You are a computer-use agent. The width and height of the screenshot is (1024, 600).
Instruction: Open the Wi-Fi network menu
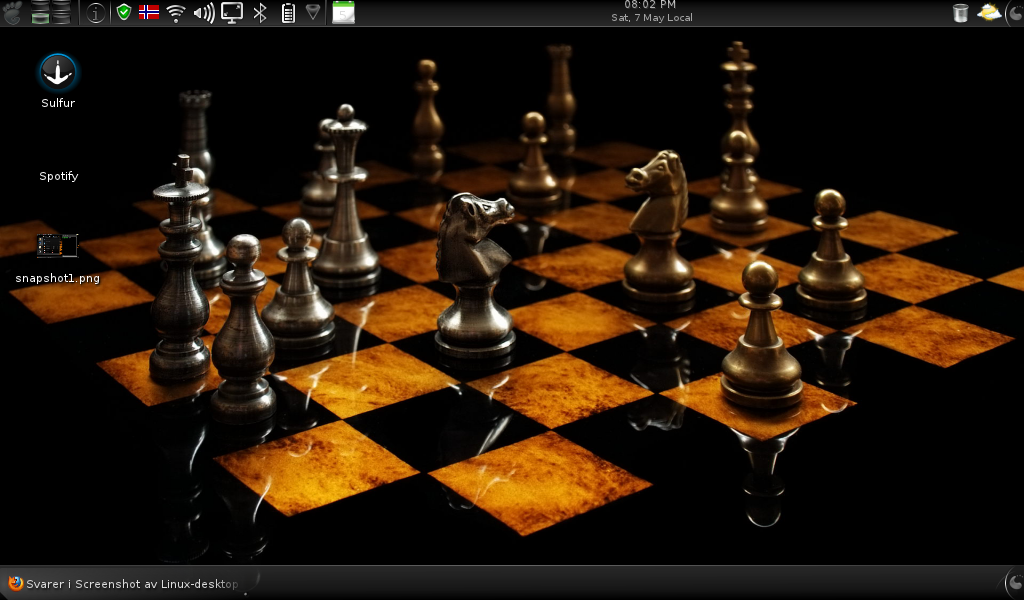coord(176,12)
